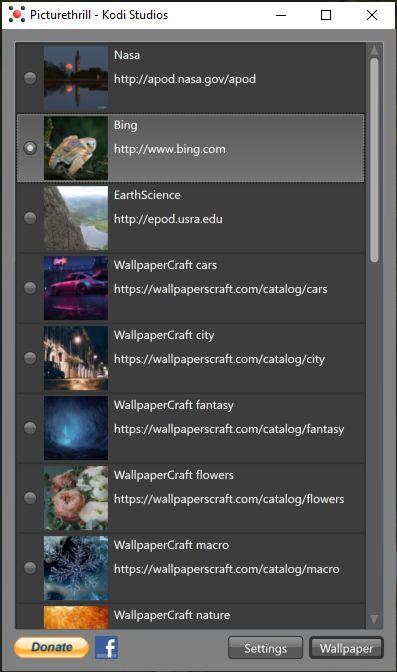
Task: Click the http://epod.usra.edu URL text
Action: tap(168, 219)
